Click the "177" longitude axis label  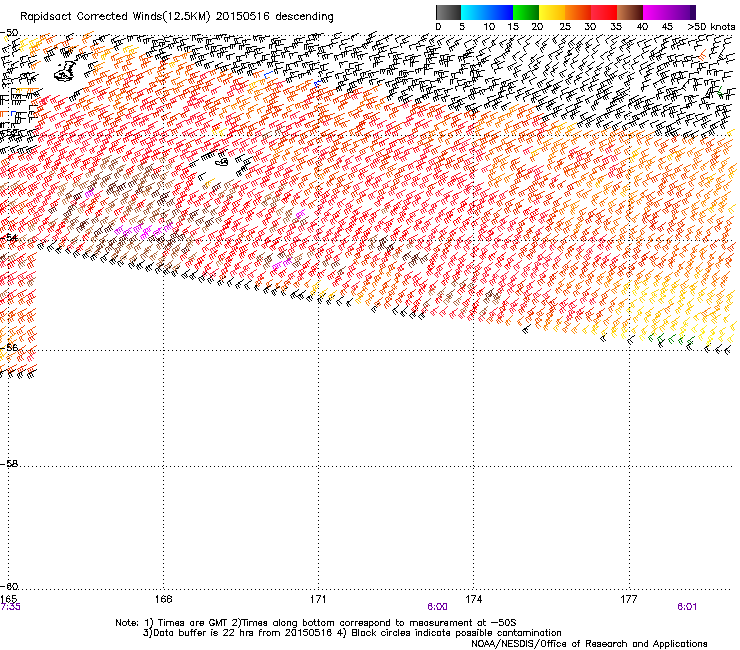coord(629,599)
